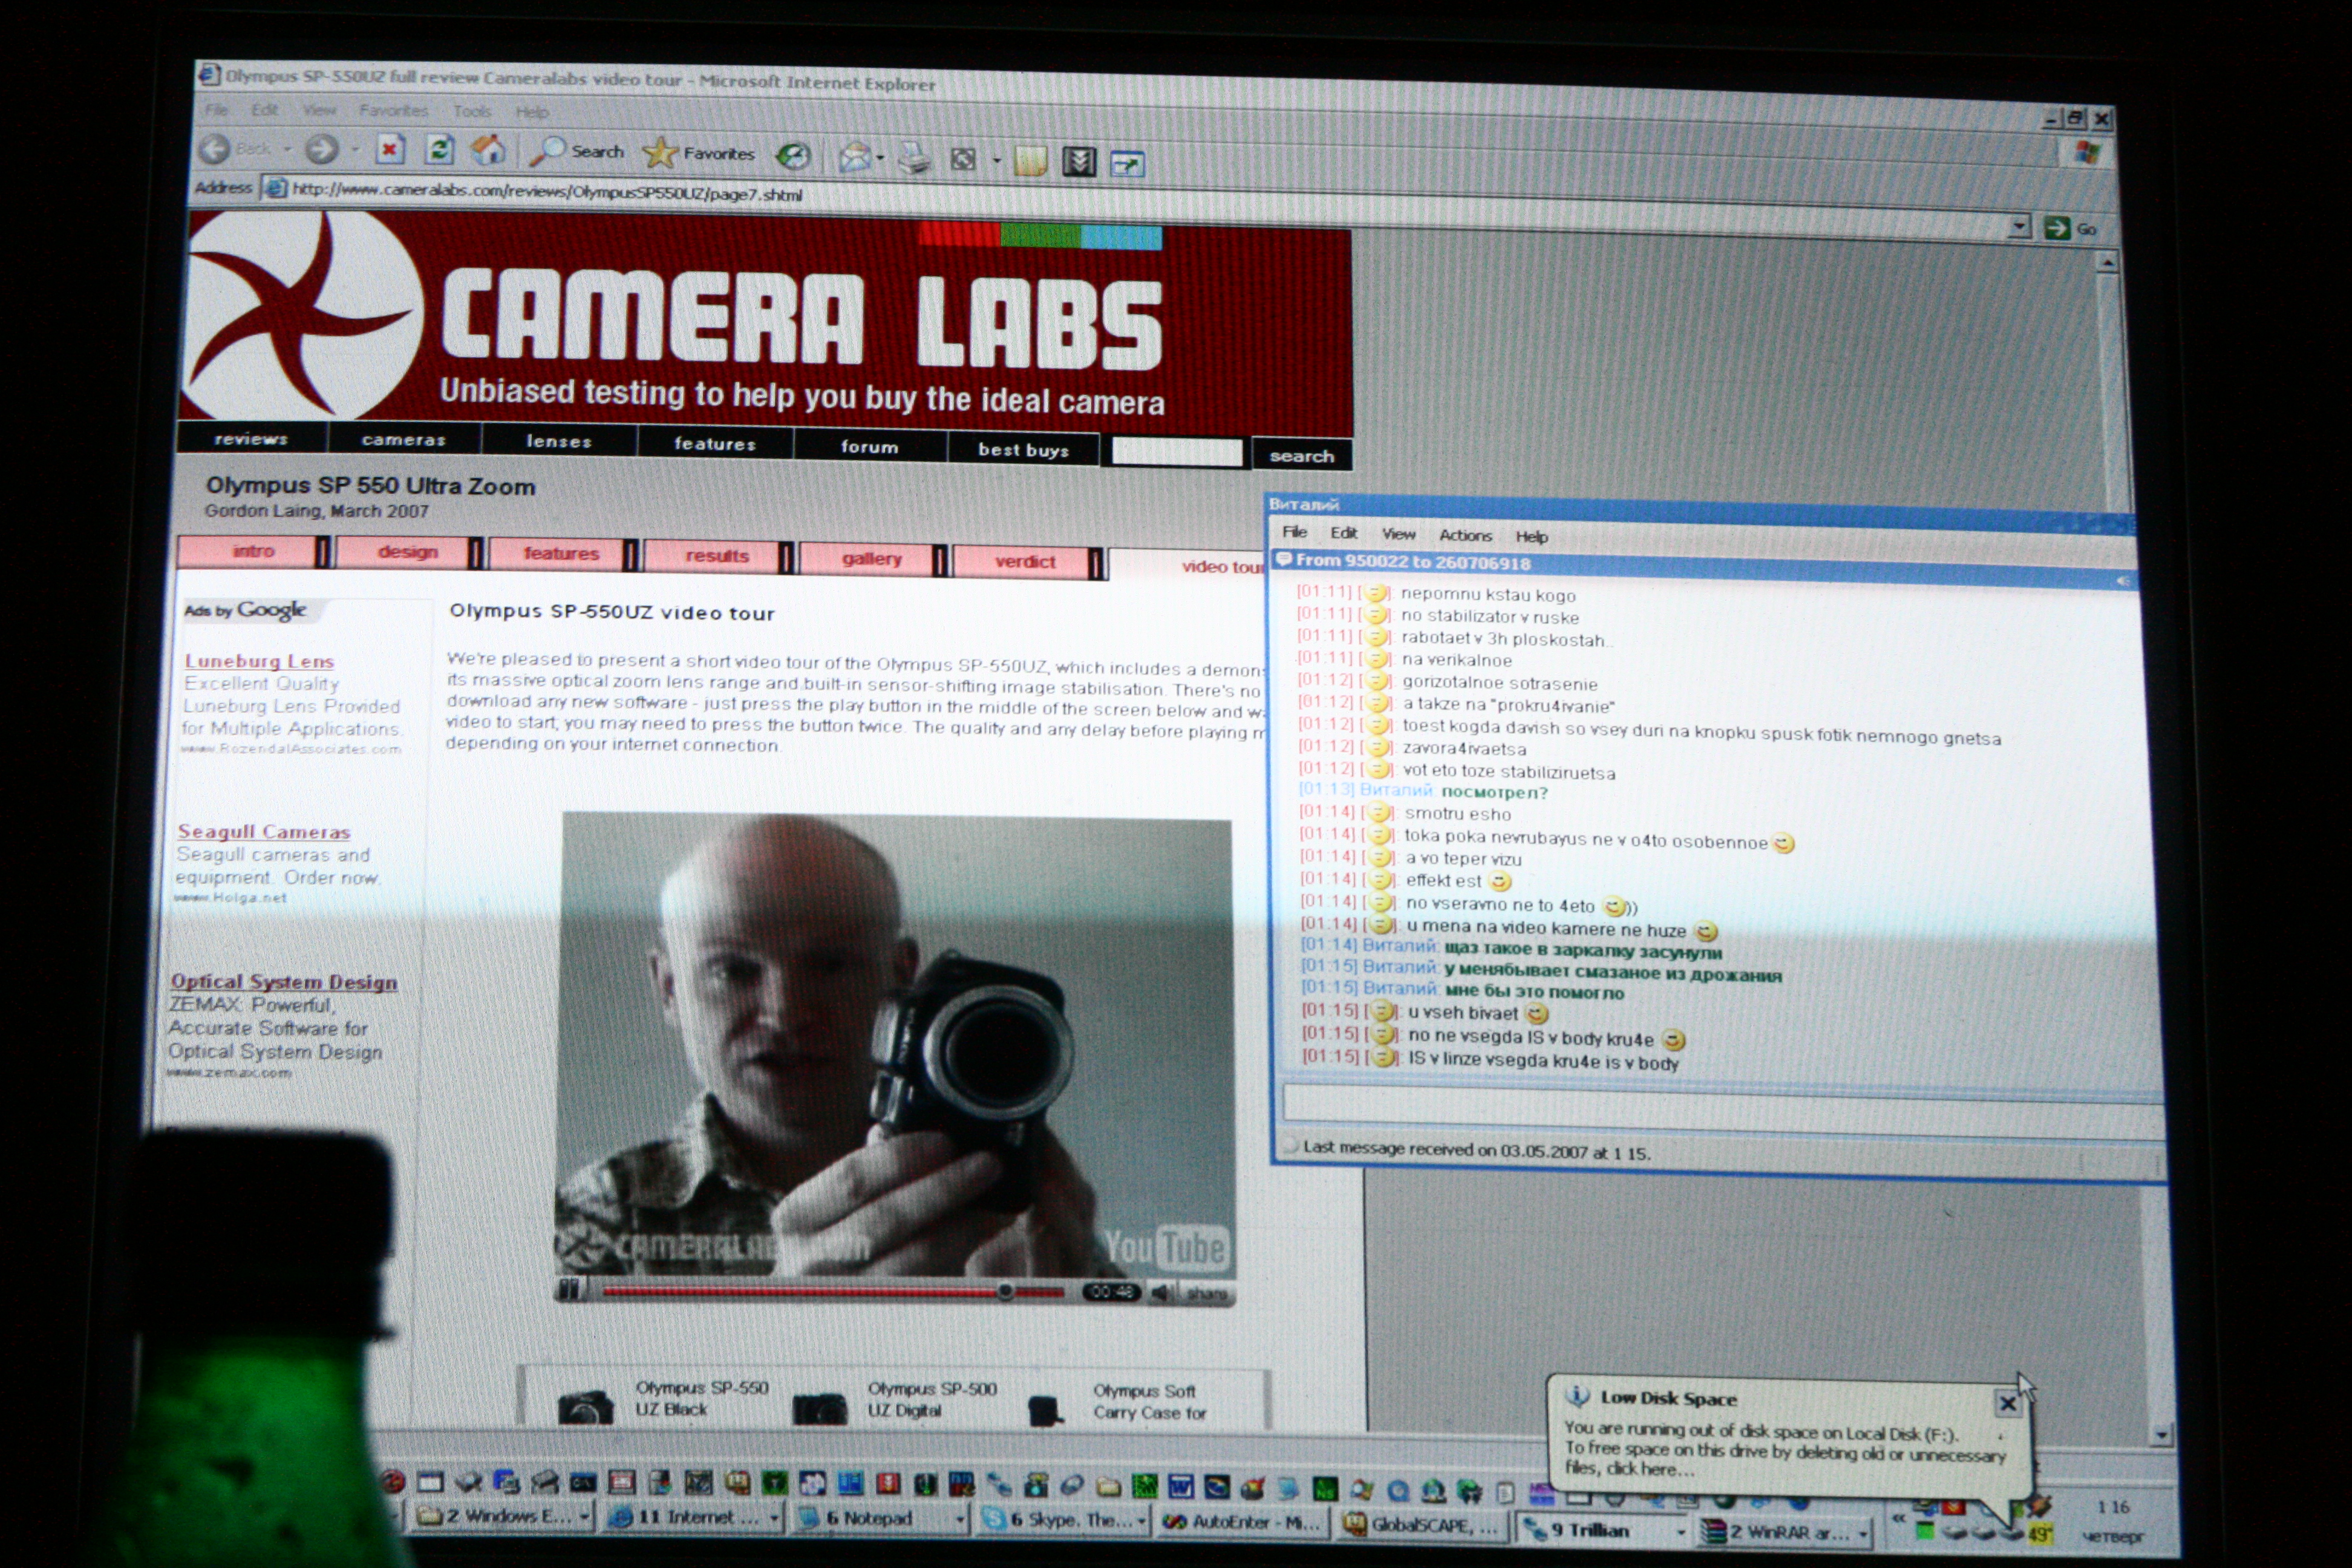Open the Actions menu in the chat window
This screenshot has width=2352, height=1568.
(1465, 536)
